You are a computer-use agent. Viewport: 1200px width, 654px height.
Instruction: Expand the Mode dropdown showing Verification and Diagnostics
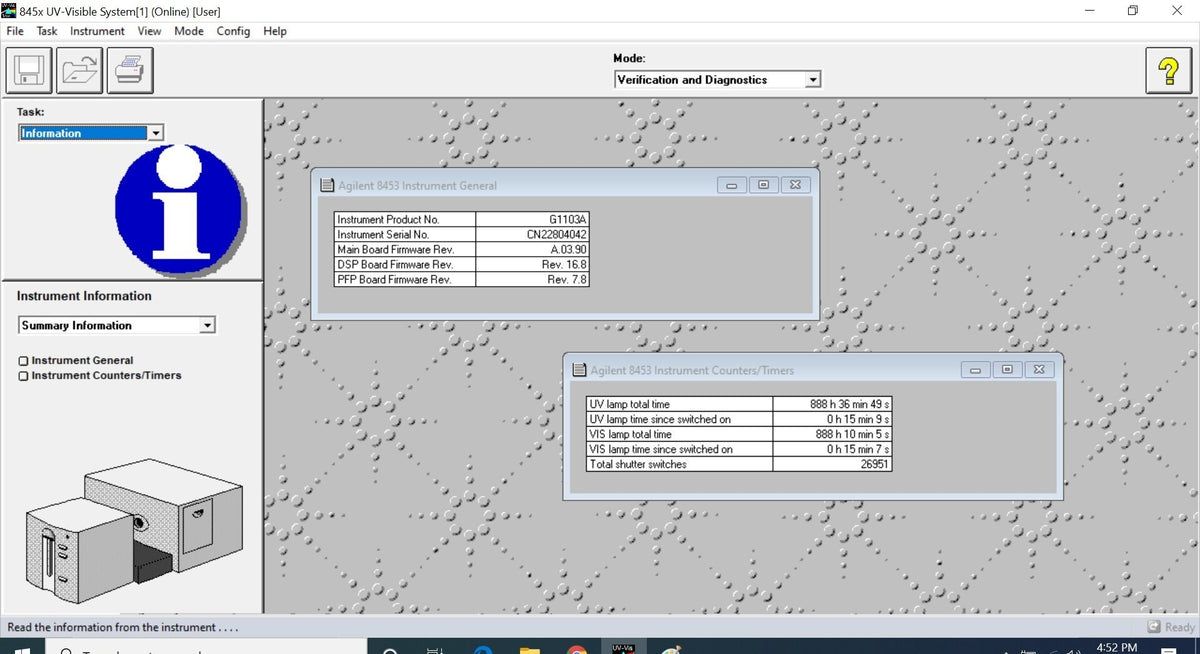click(x=813, y=80)
